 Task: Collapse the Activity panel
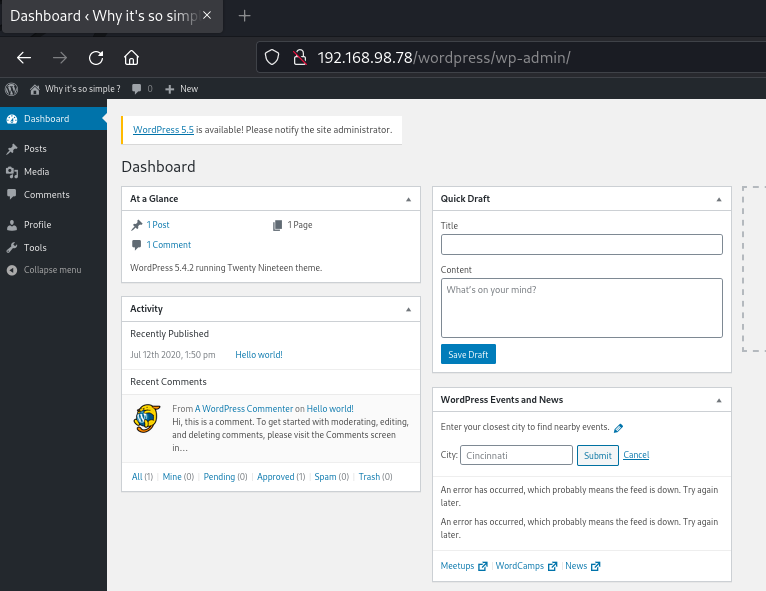[x=408, y=309]
